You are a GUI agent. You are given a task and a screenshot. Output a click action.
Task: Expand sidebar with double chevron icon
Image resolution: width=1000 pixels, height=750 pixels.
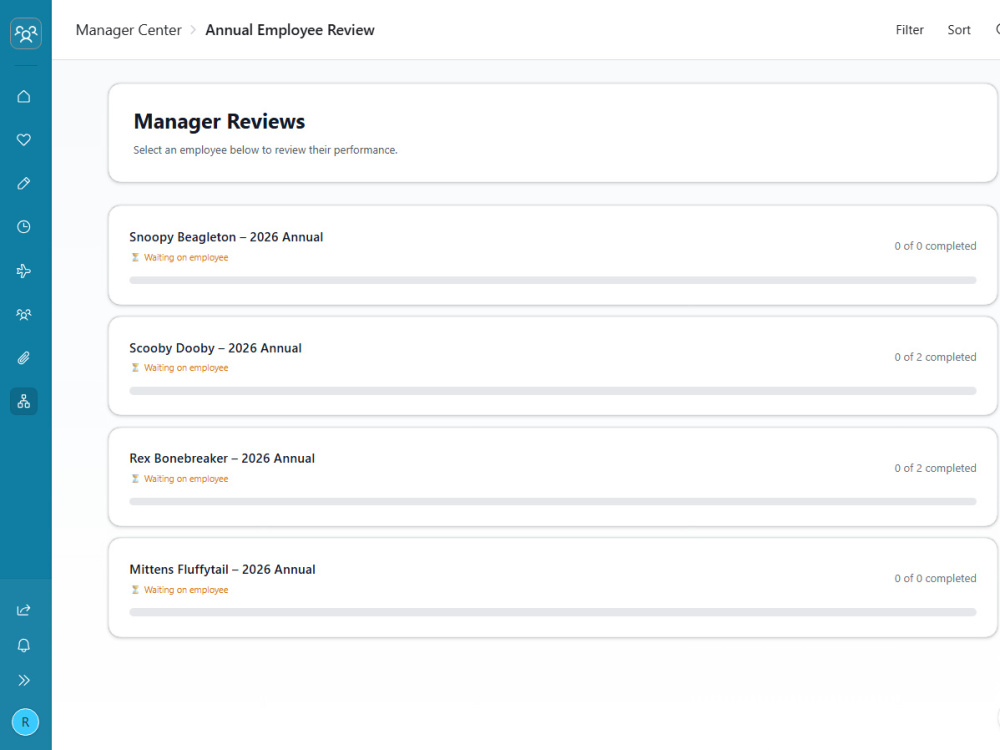(24, 680)
